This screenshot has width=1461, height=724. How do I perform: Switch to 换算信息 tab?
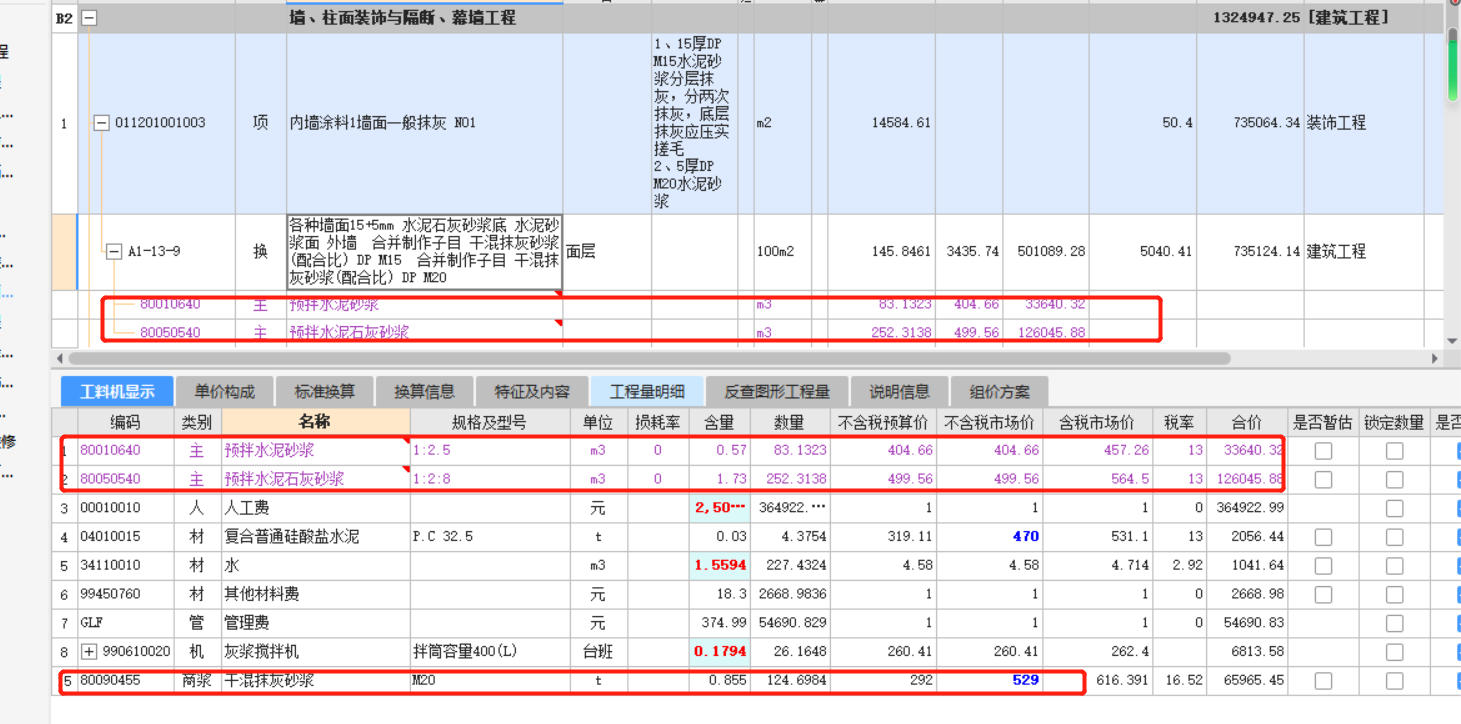(x=424, y=391)
